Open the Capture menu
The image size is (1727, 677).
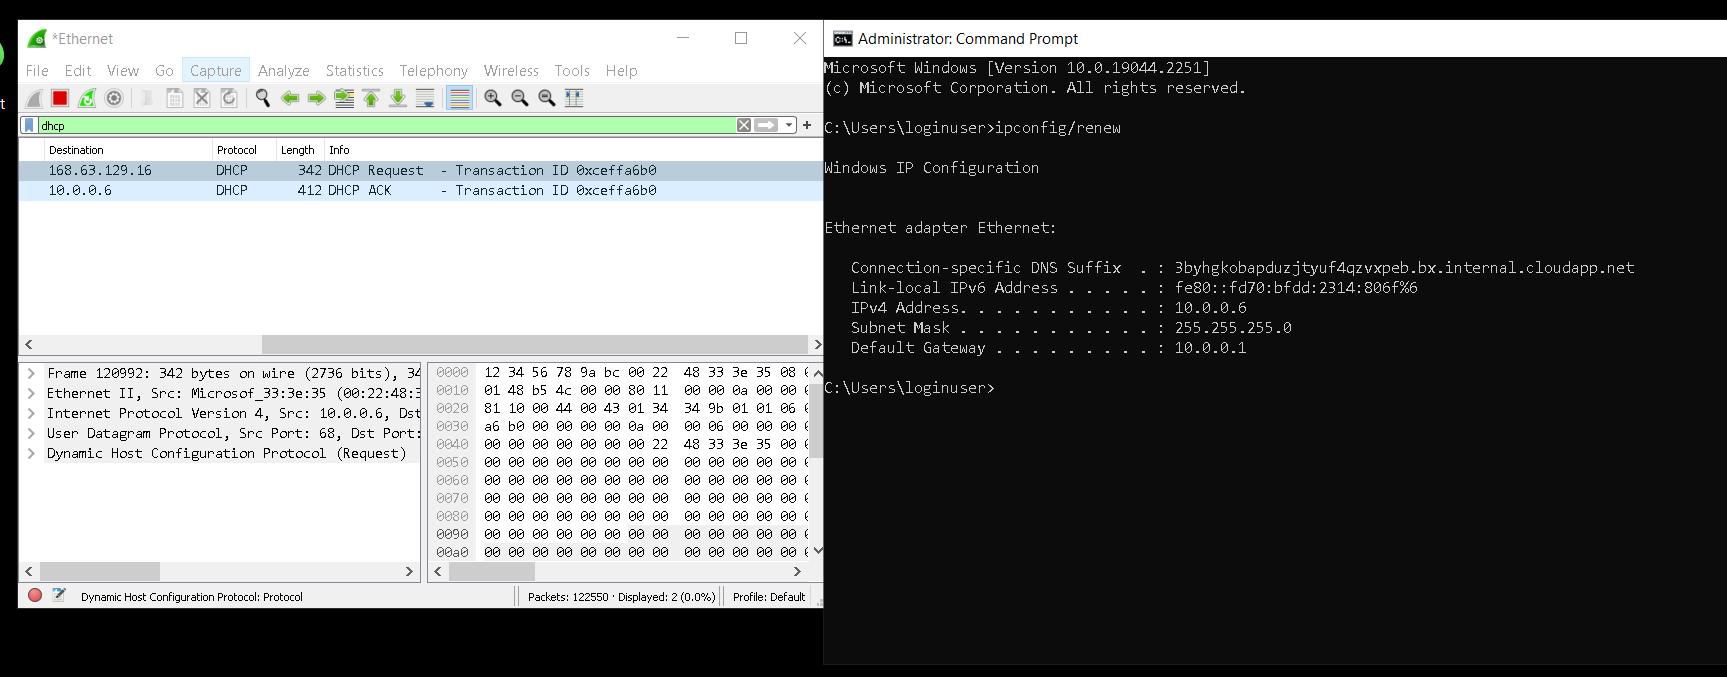coord(216,71)
